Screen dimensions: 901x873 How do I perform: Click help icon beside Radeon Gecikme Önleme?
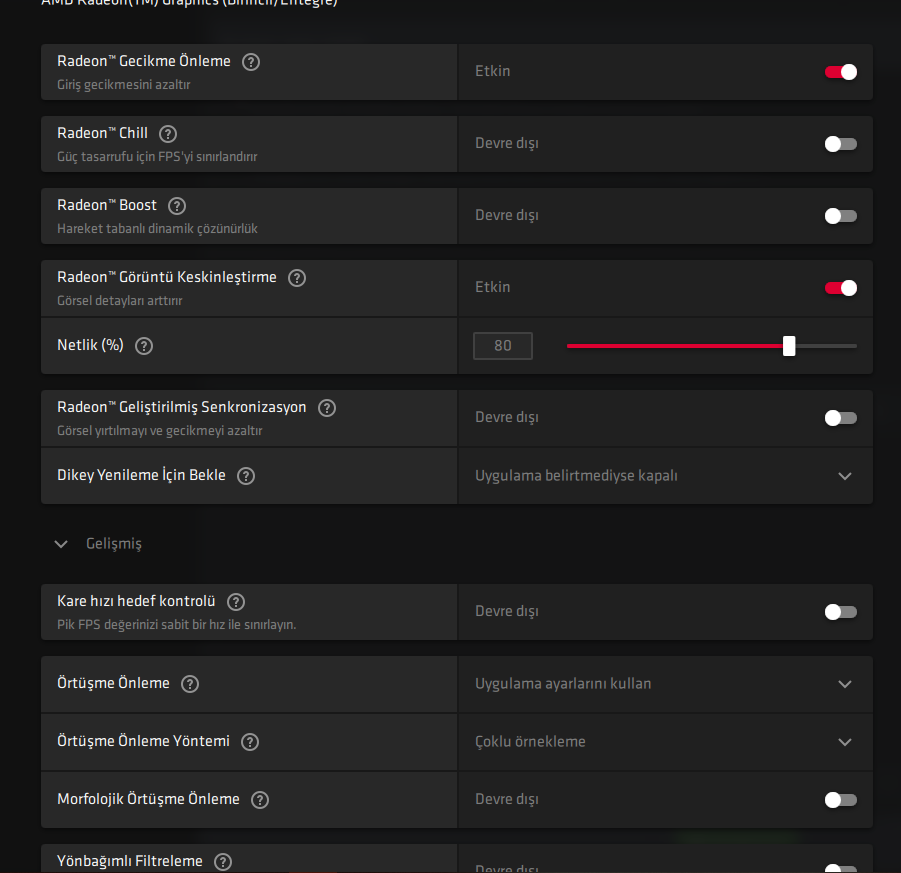coord(251,62)
